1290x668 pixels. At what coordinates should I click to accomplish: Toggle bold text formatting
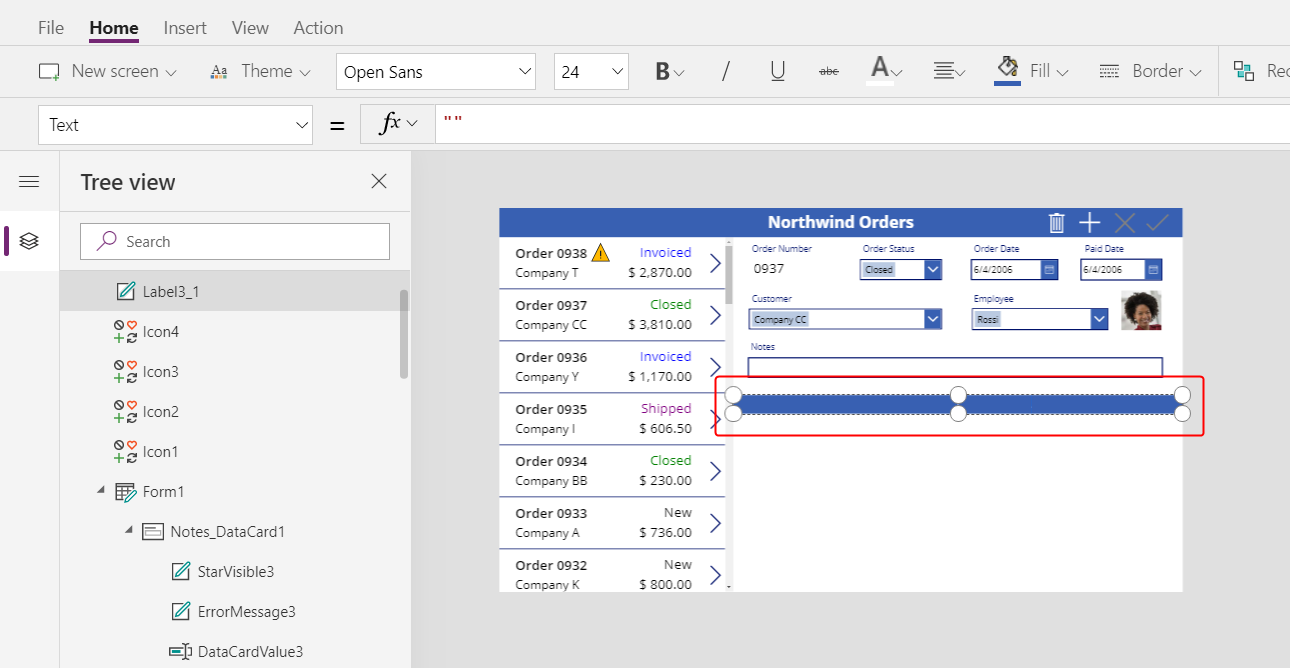pos(662,71)
